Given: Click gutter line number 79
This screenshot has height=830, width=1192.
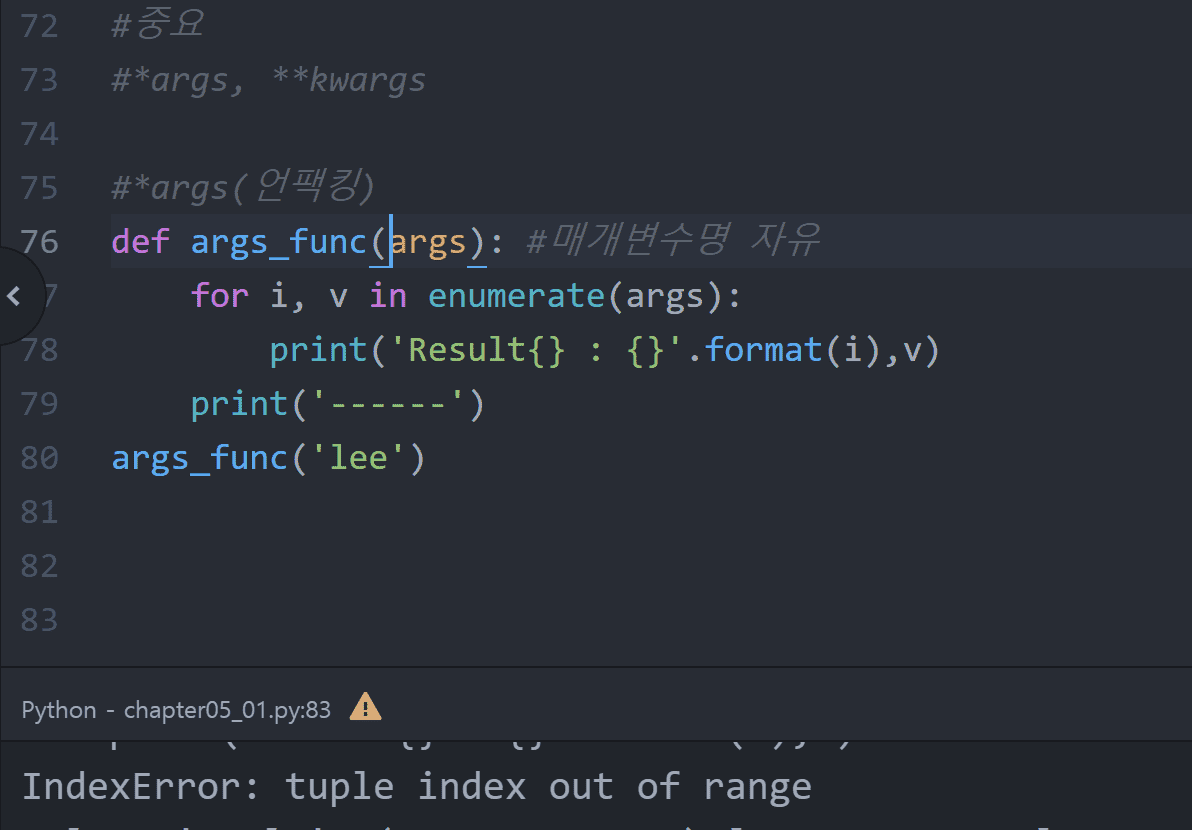Looking at the screenshot, I should [x=39, y=403].
